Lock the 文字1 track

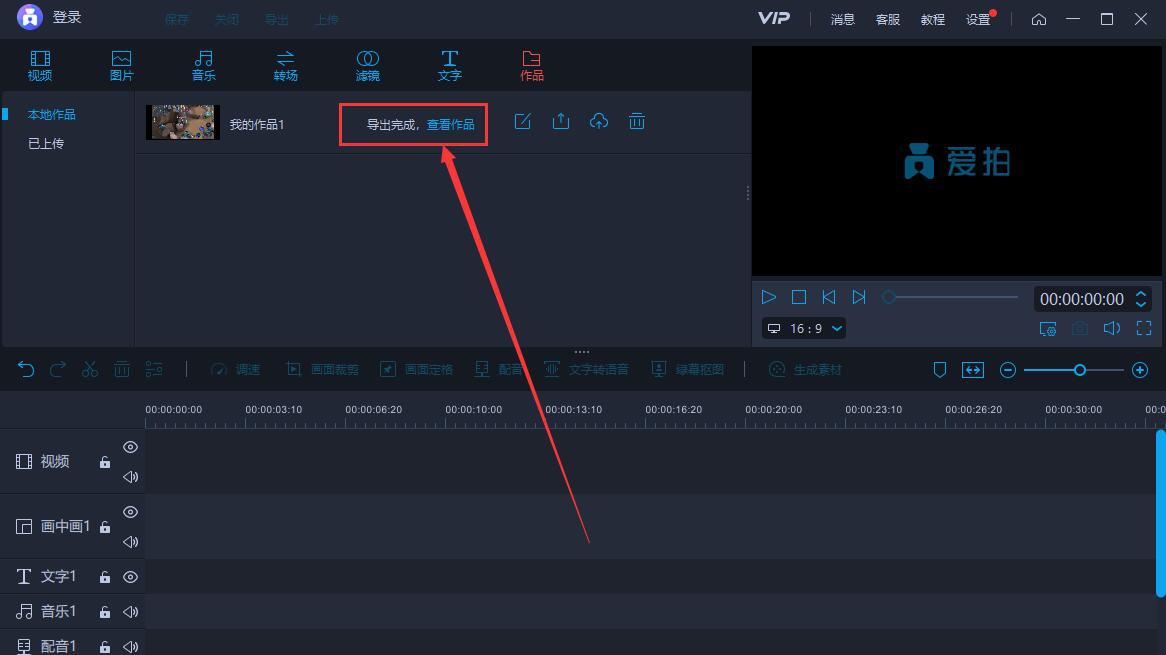105,577
